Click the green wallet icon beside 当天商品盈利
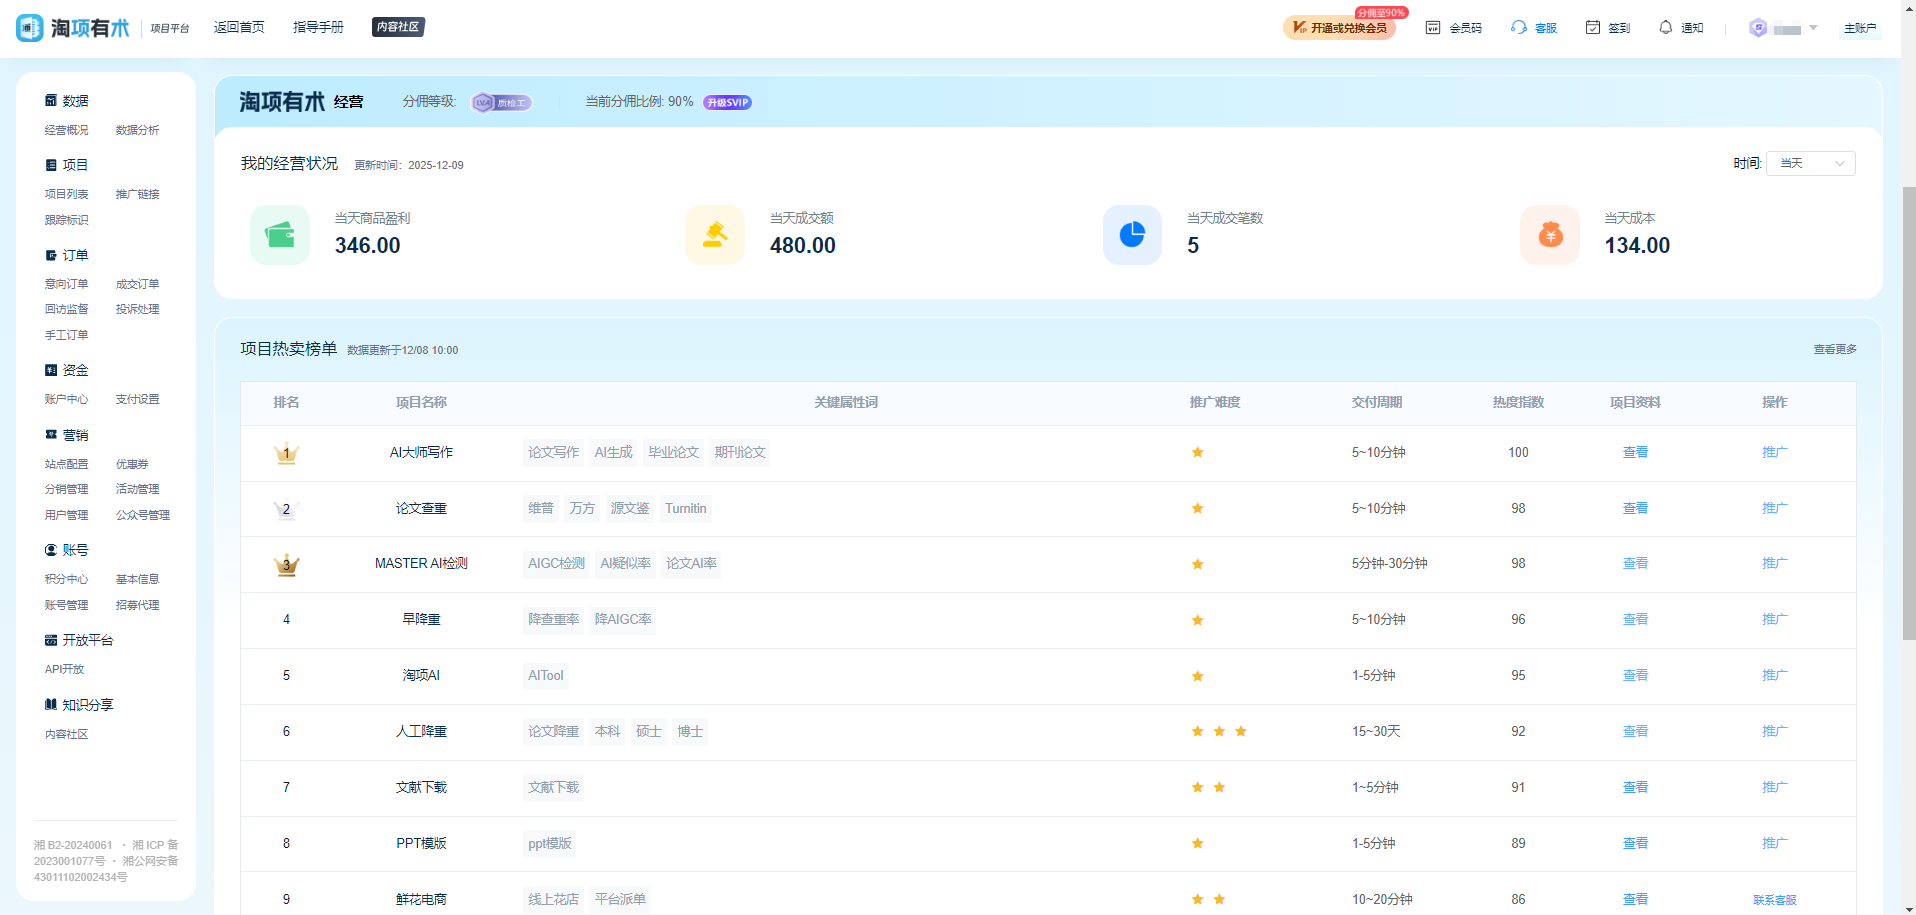This screenshot has height=915, width=1916. point(279,235)
